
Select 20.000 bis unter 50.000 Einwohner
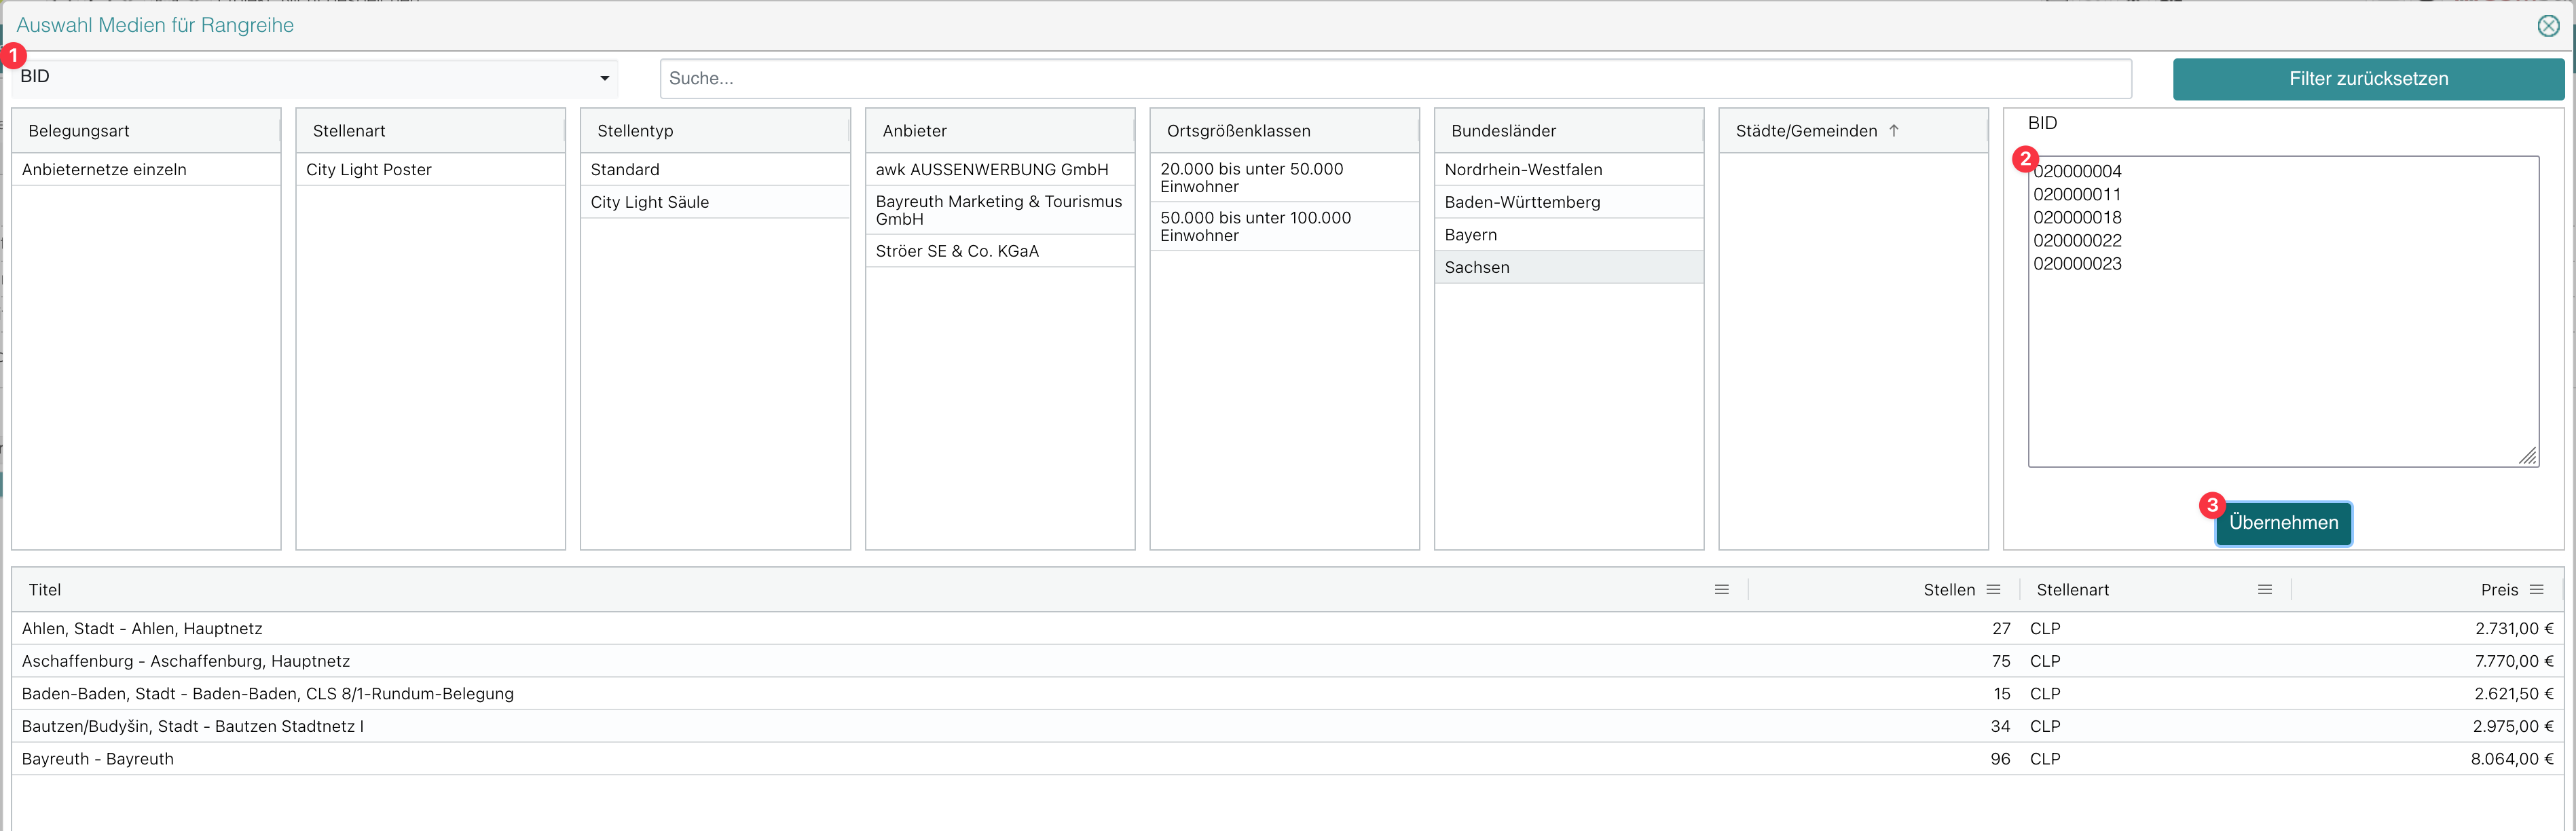pos(1284,178)
